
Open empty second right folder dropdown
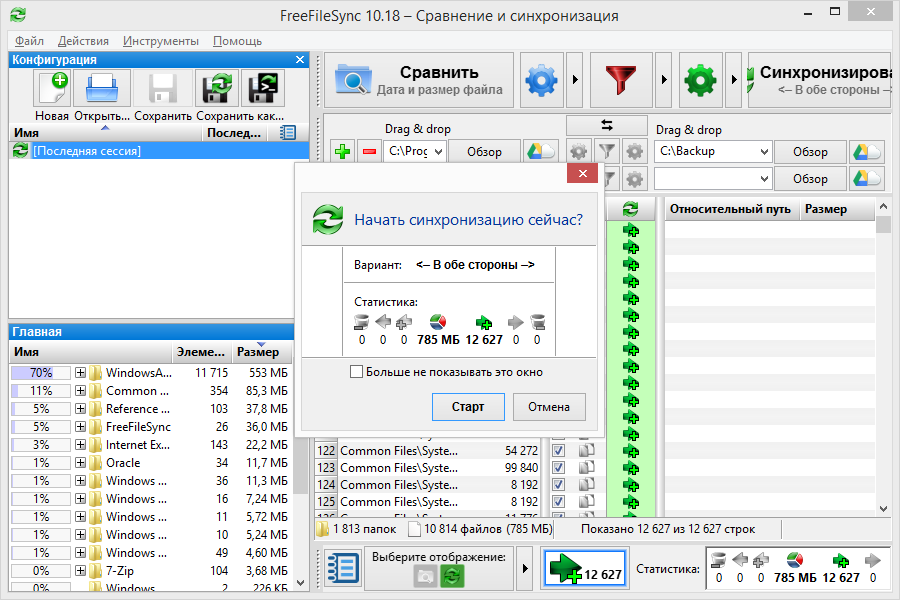(764, 179)
